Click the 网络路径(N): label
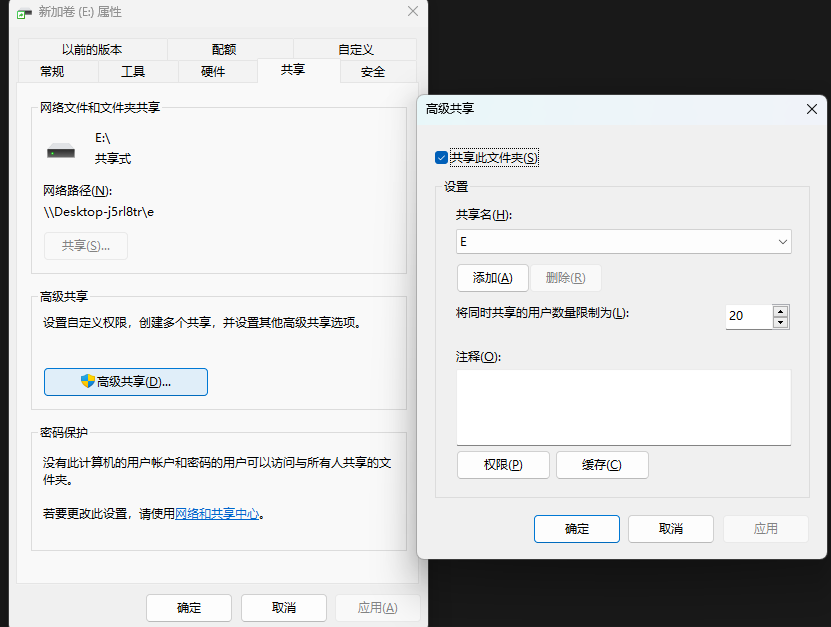 (x=77, y=190)
